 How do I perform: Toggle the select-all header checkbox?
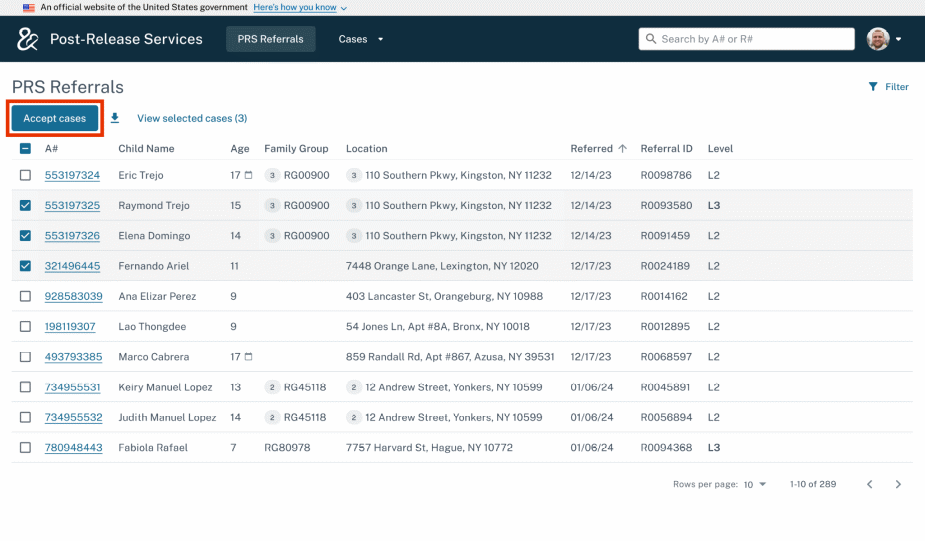(25, 149)
